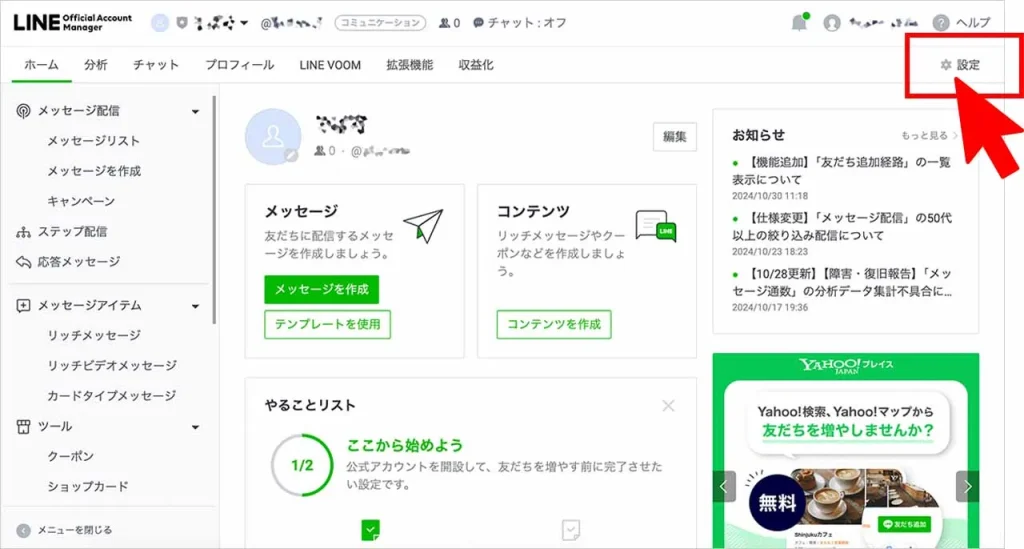
Task: Open the チャット tab
Action: tap(155, 65)
